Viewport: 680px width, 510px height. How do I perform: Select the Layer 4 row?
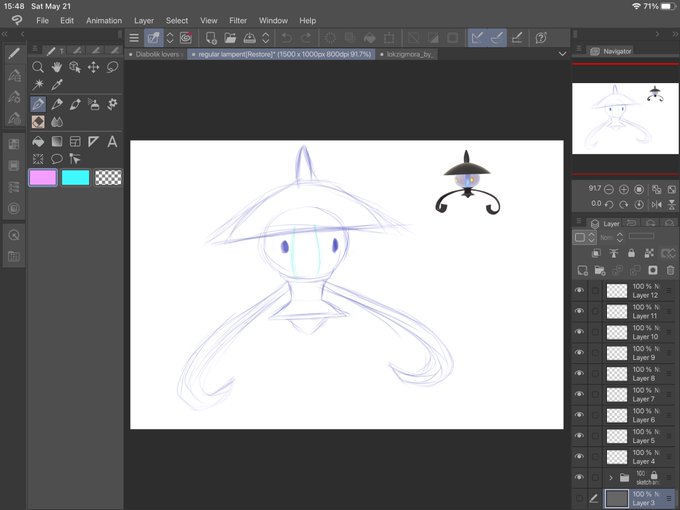pyautogui.click(x=625, y=457)
